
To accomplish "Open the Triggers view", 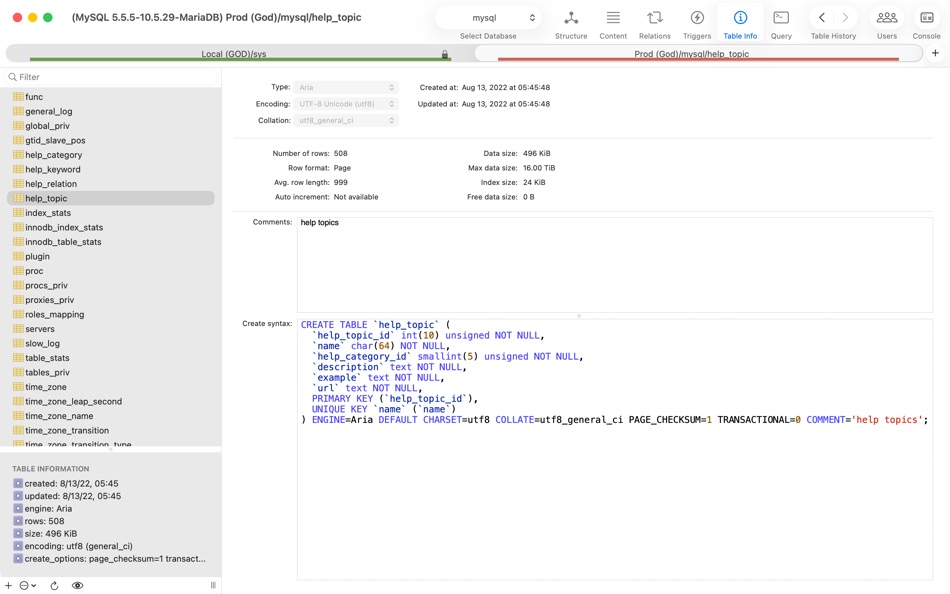I will pyautogui.click(x=697, y=24).
